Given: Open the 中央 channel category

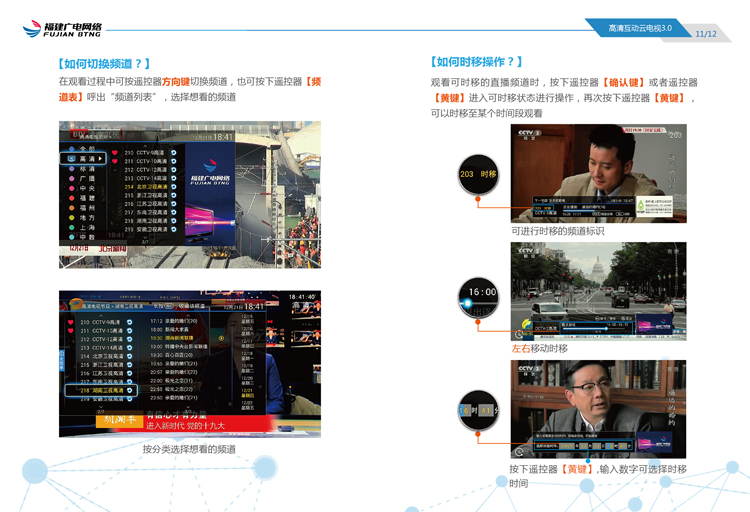Looking at the screenshot, I should (x=88, y=188).
